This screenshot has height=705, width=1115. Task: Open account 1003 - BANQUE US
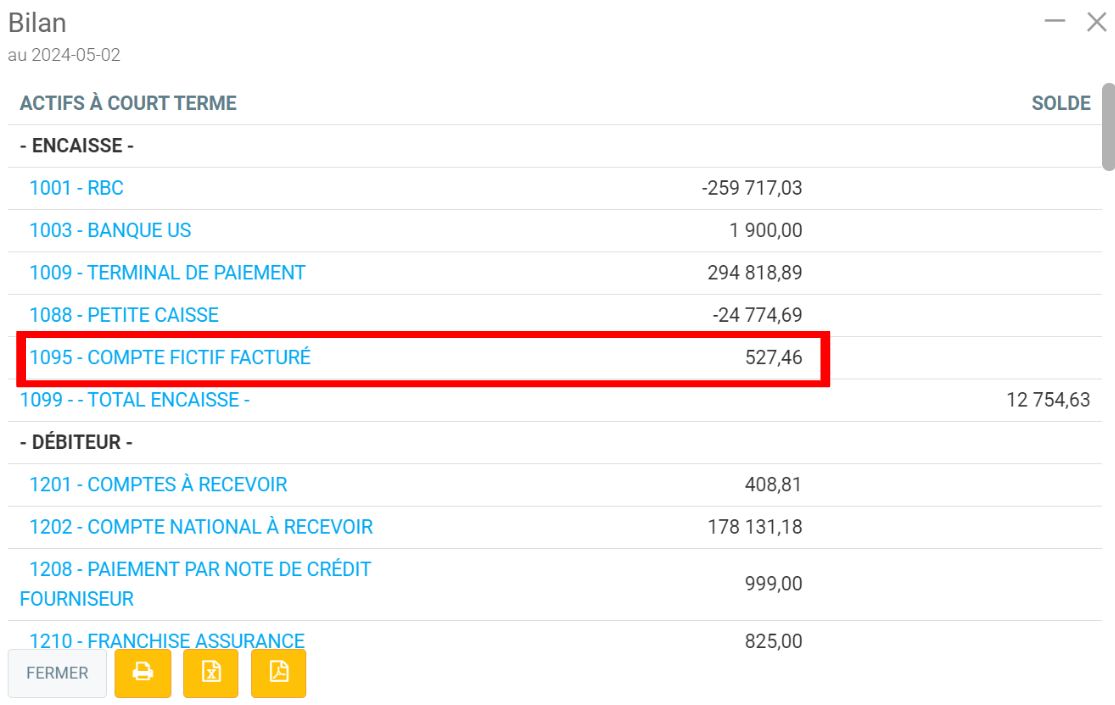110,230
